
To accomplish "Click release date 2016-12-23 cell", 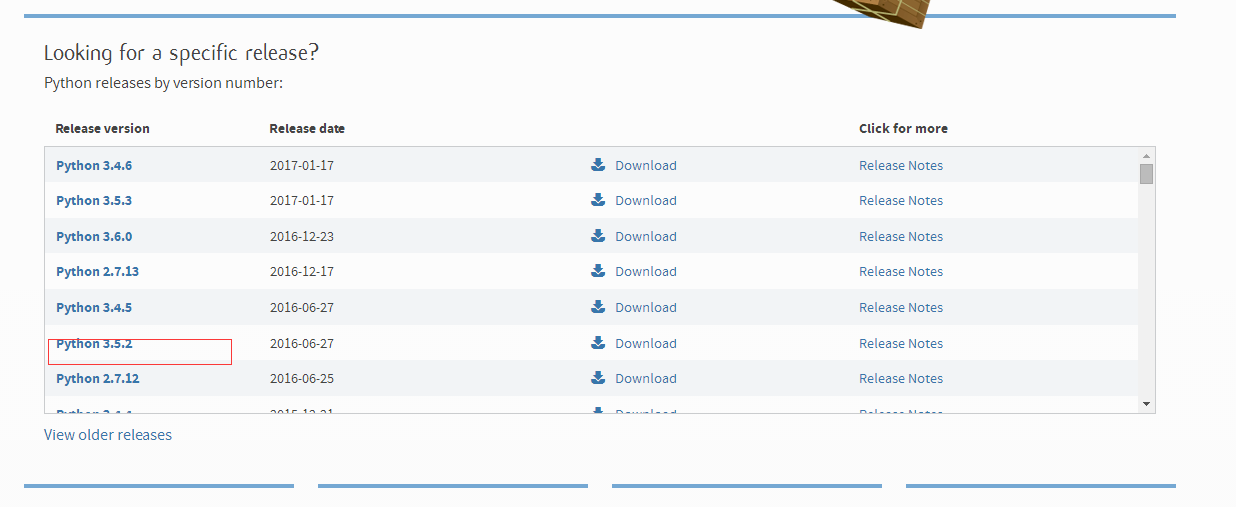I will (x=302, y=237).
